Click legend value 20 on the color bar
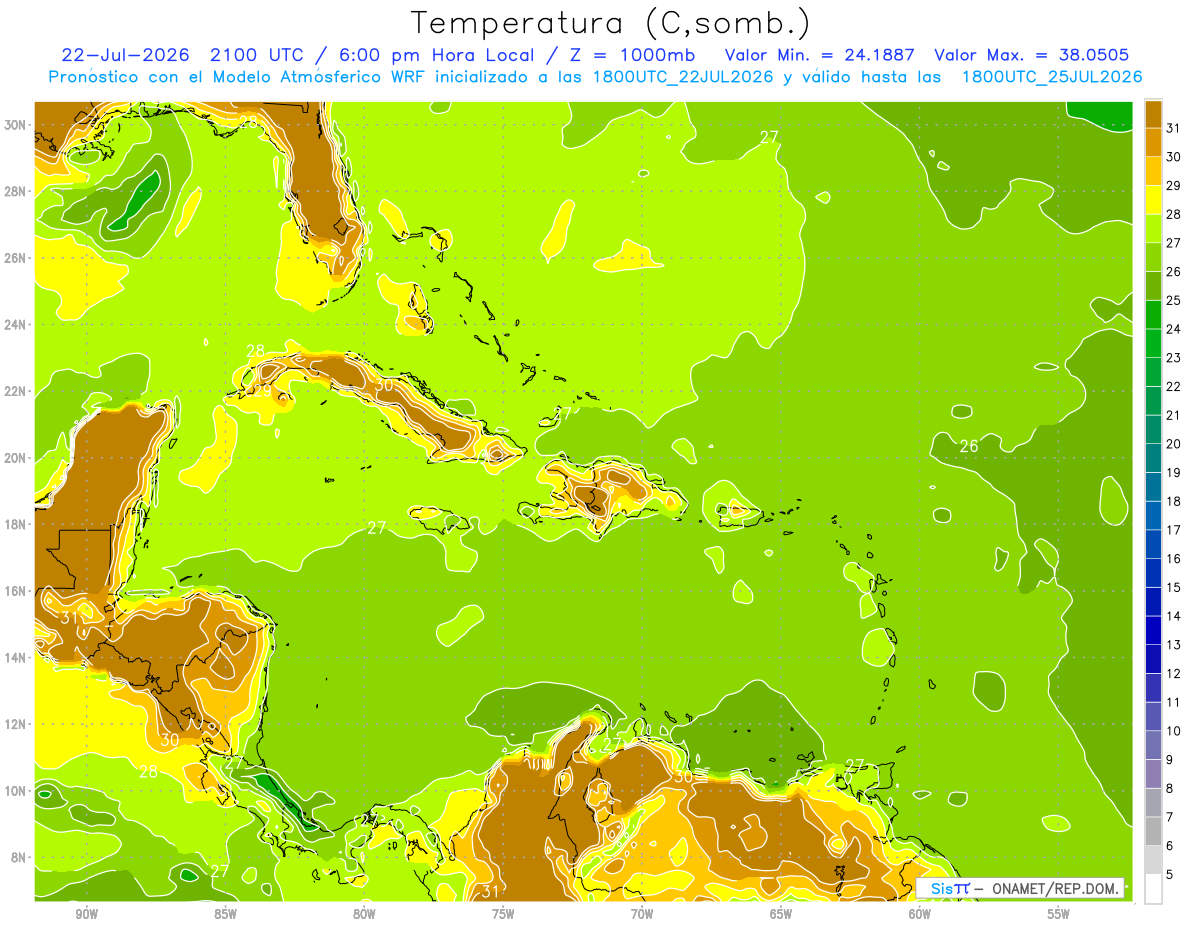The image size is (1200, 927). point(1173,444)
